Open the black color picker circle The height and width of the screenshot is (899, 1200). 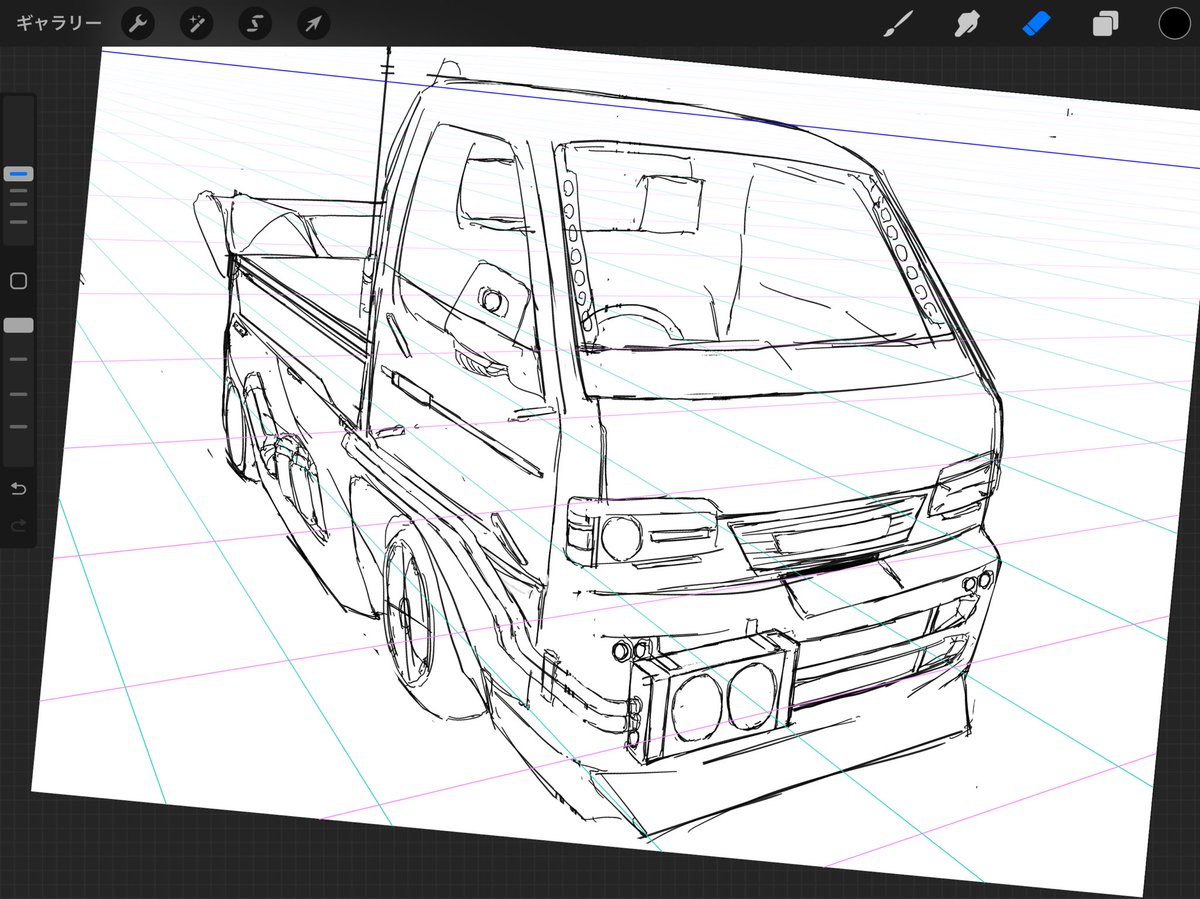pos(1174,23)
